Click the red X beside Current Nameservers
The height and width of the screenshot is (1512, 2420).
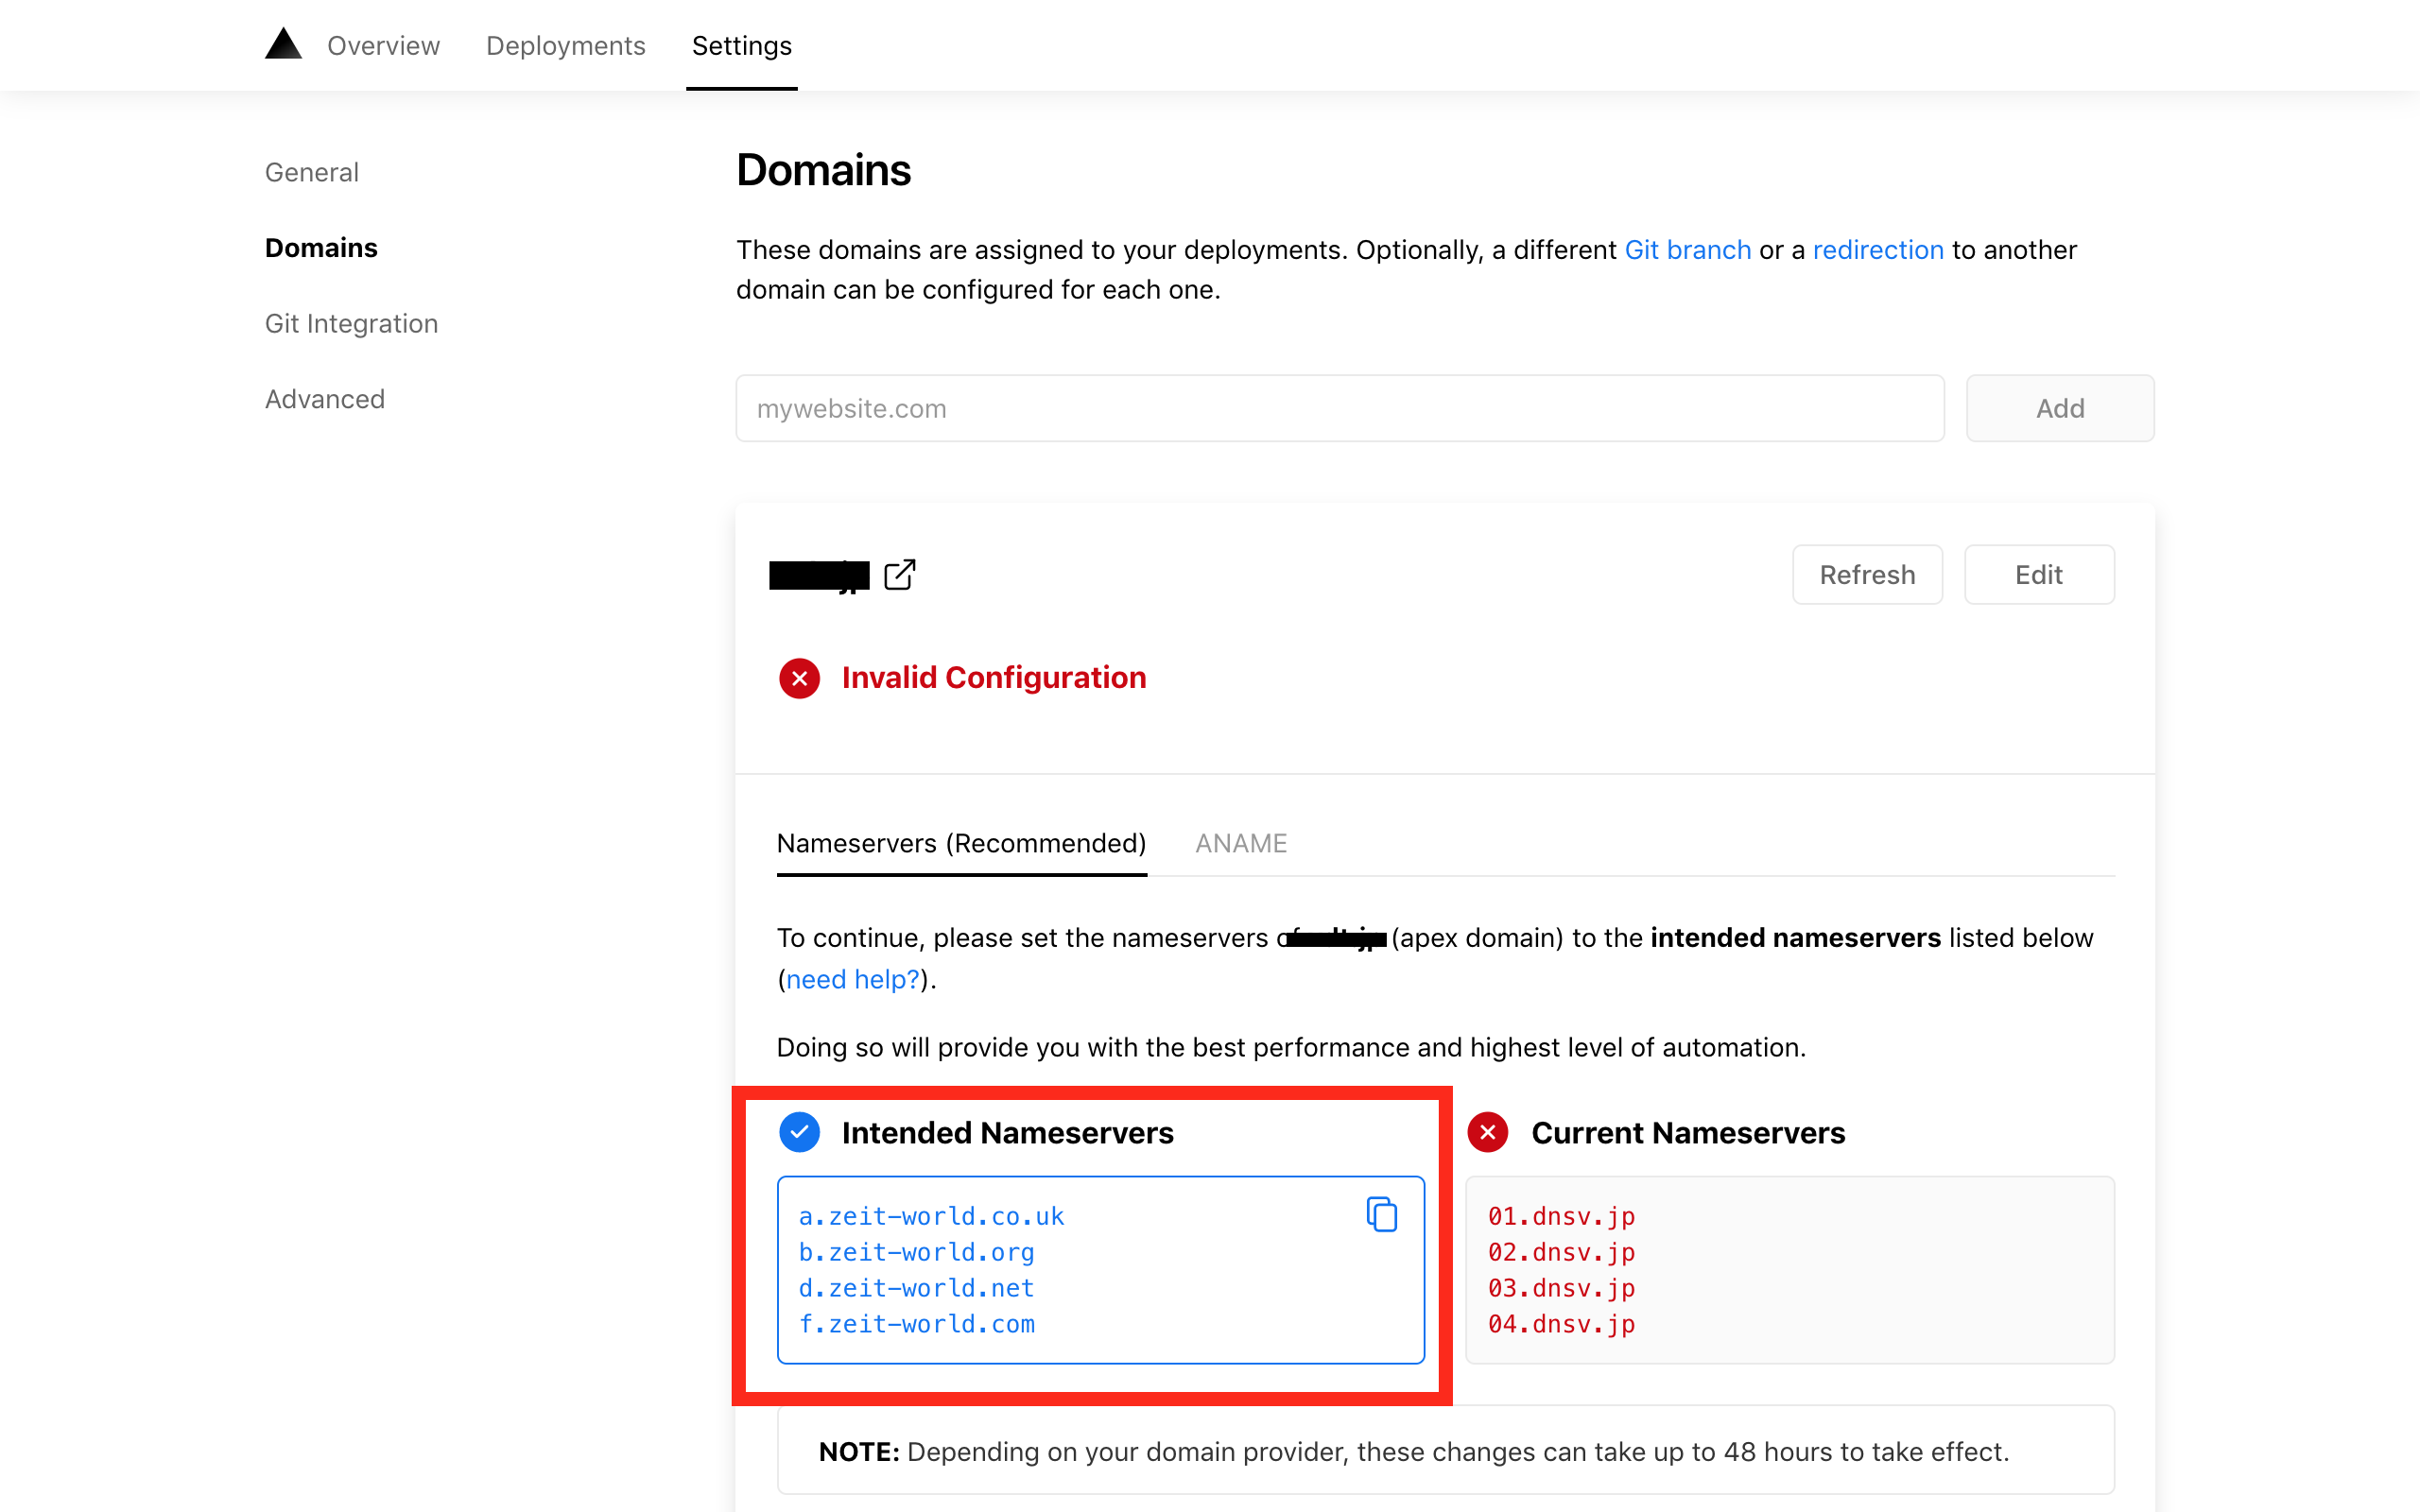[1488, 1132]
